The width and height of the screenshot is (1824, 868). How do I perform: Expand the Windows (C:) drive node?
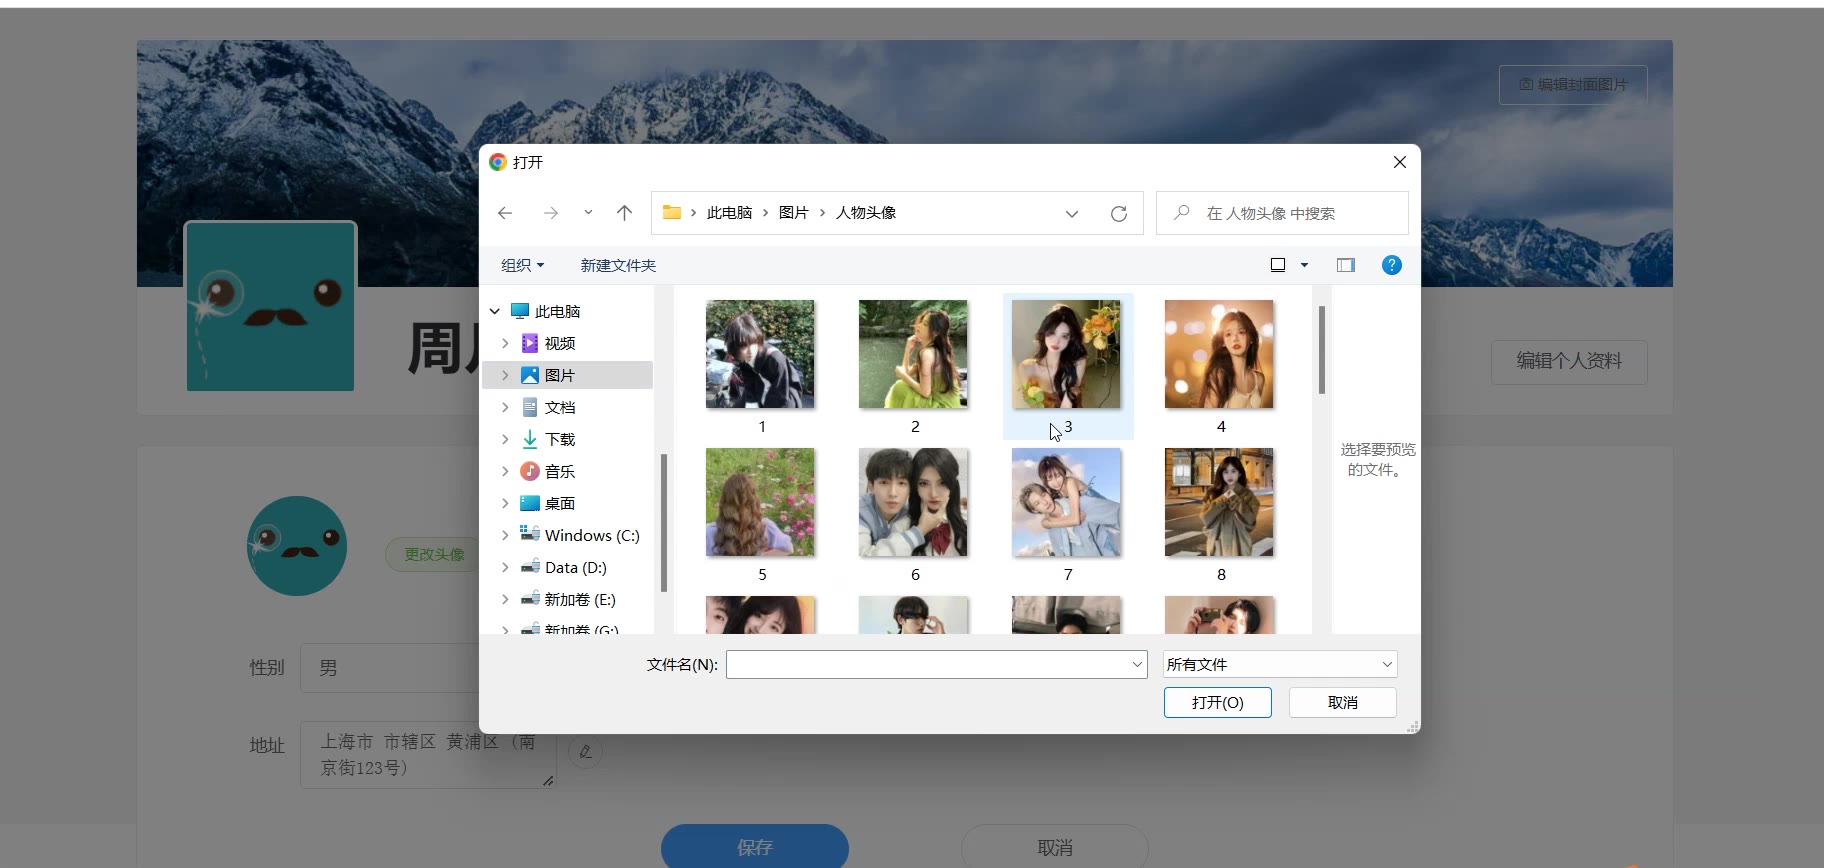point(505,536)
